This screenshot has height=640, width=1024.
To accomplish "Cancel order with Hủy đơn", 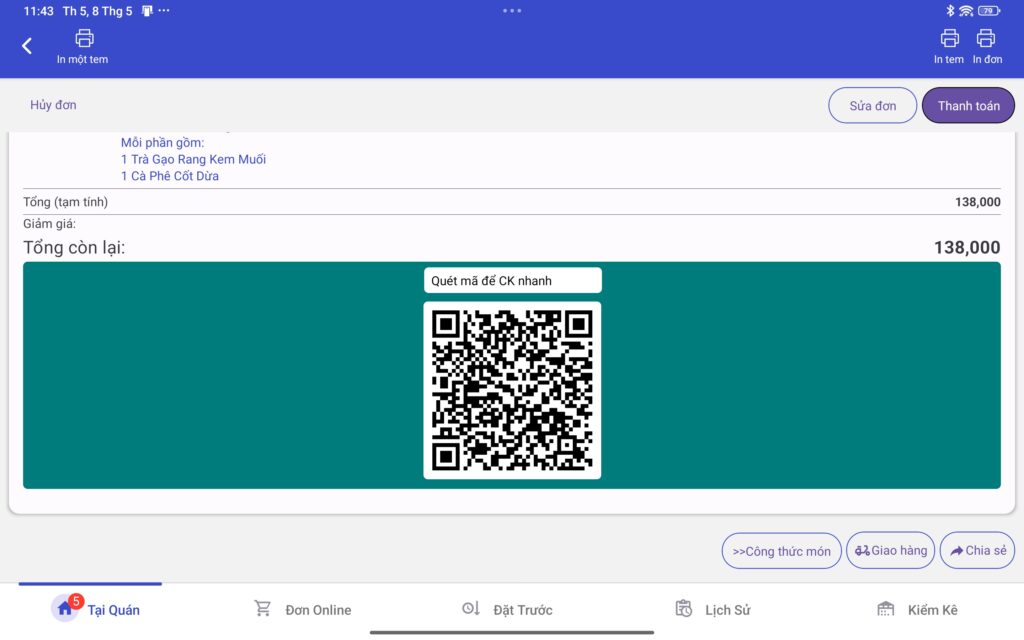I will (53, 105).
